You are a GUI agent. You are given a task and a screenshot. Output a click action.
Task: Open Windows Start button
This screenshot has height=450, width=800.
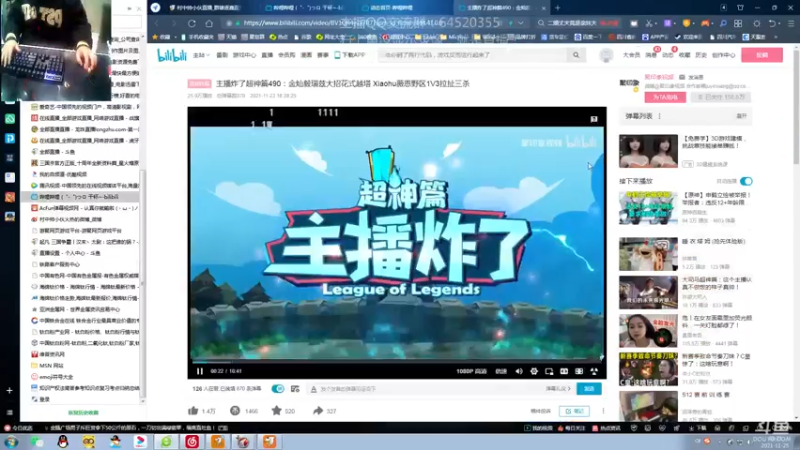pos(11,442)
